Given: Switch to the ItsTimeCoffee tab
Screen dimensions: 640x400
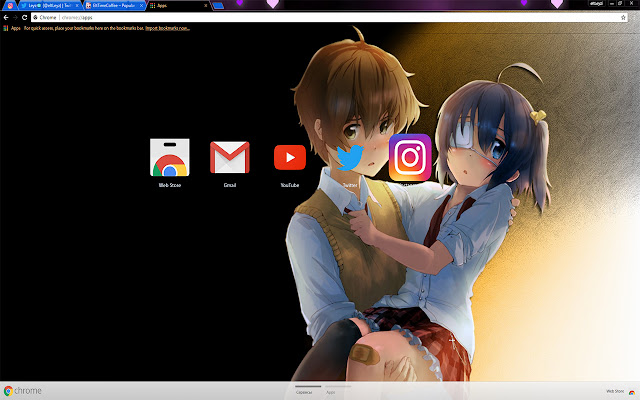Looking at the screenshot, I should click(113, 6).
